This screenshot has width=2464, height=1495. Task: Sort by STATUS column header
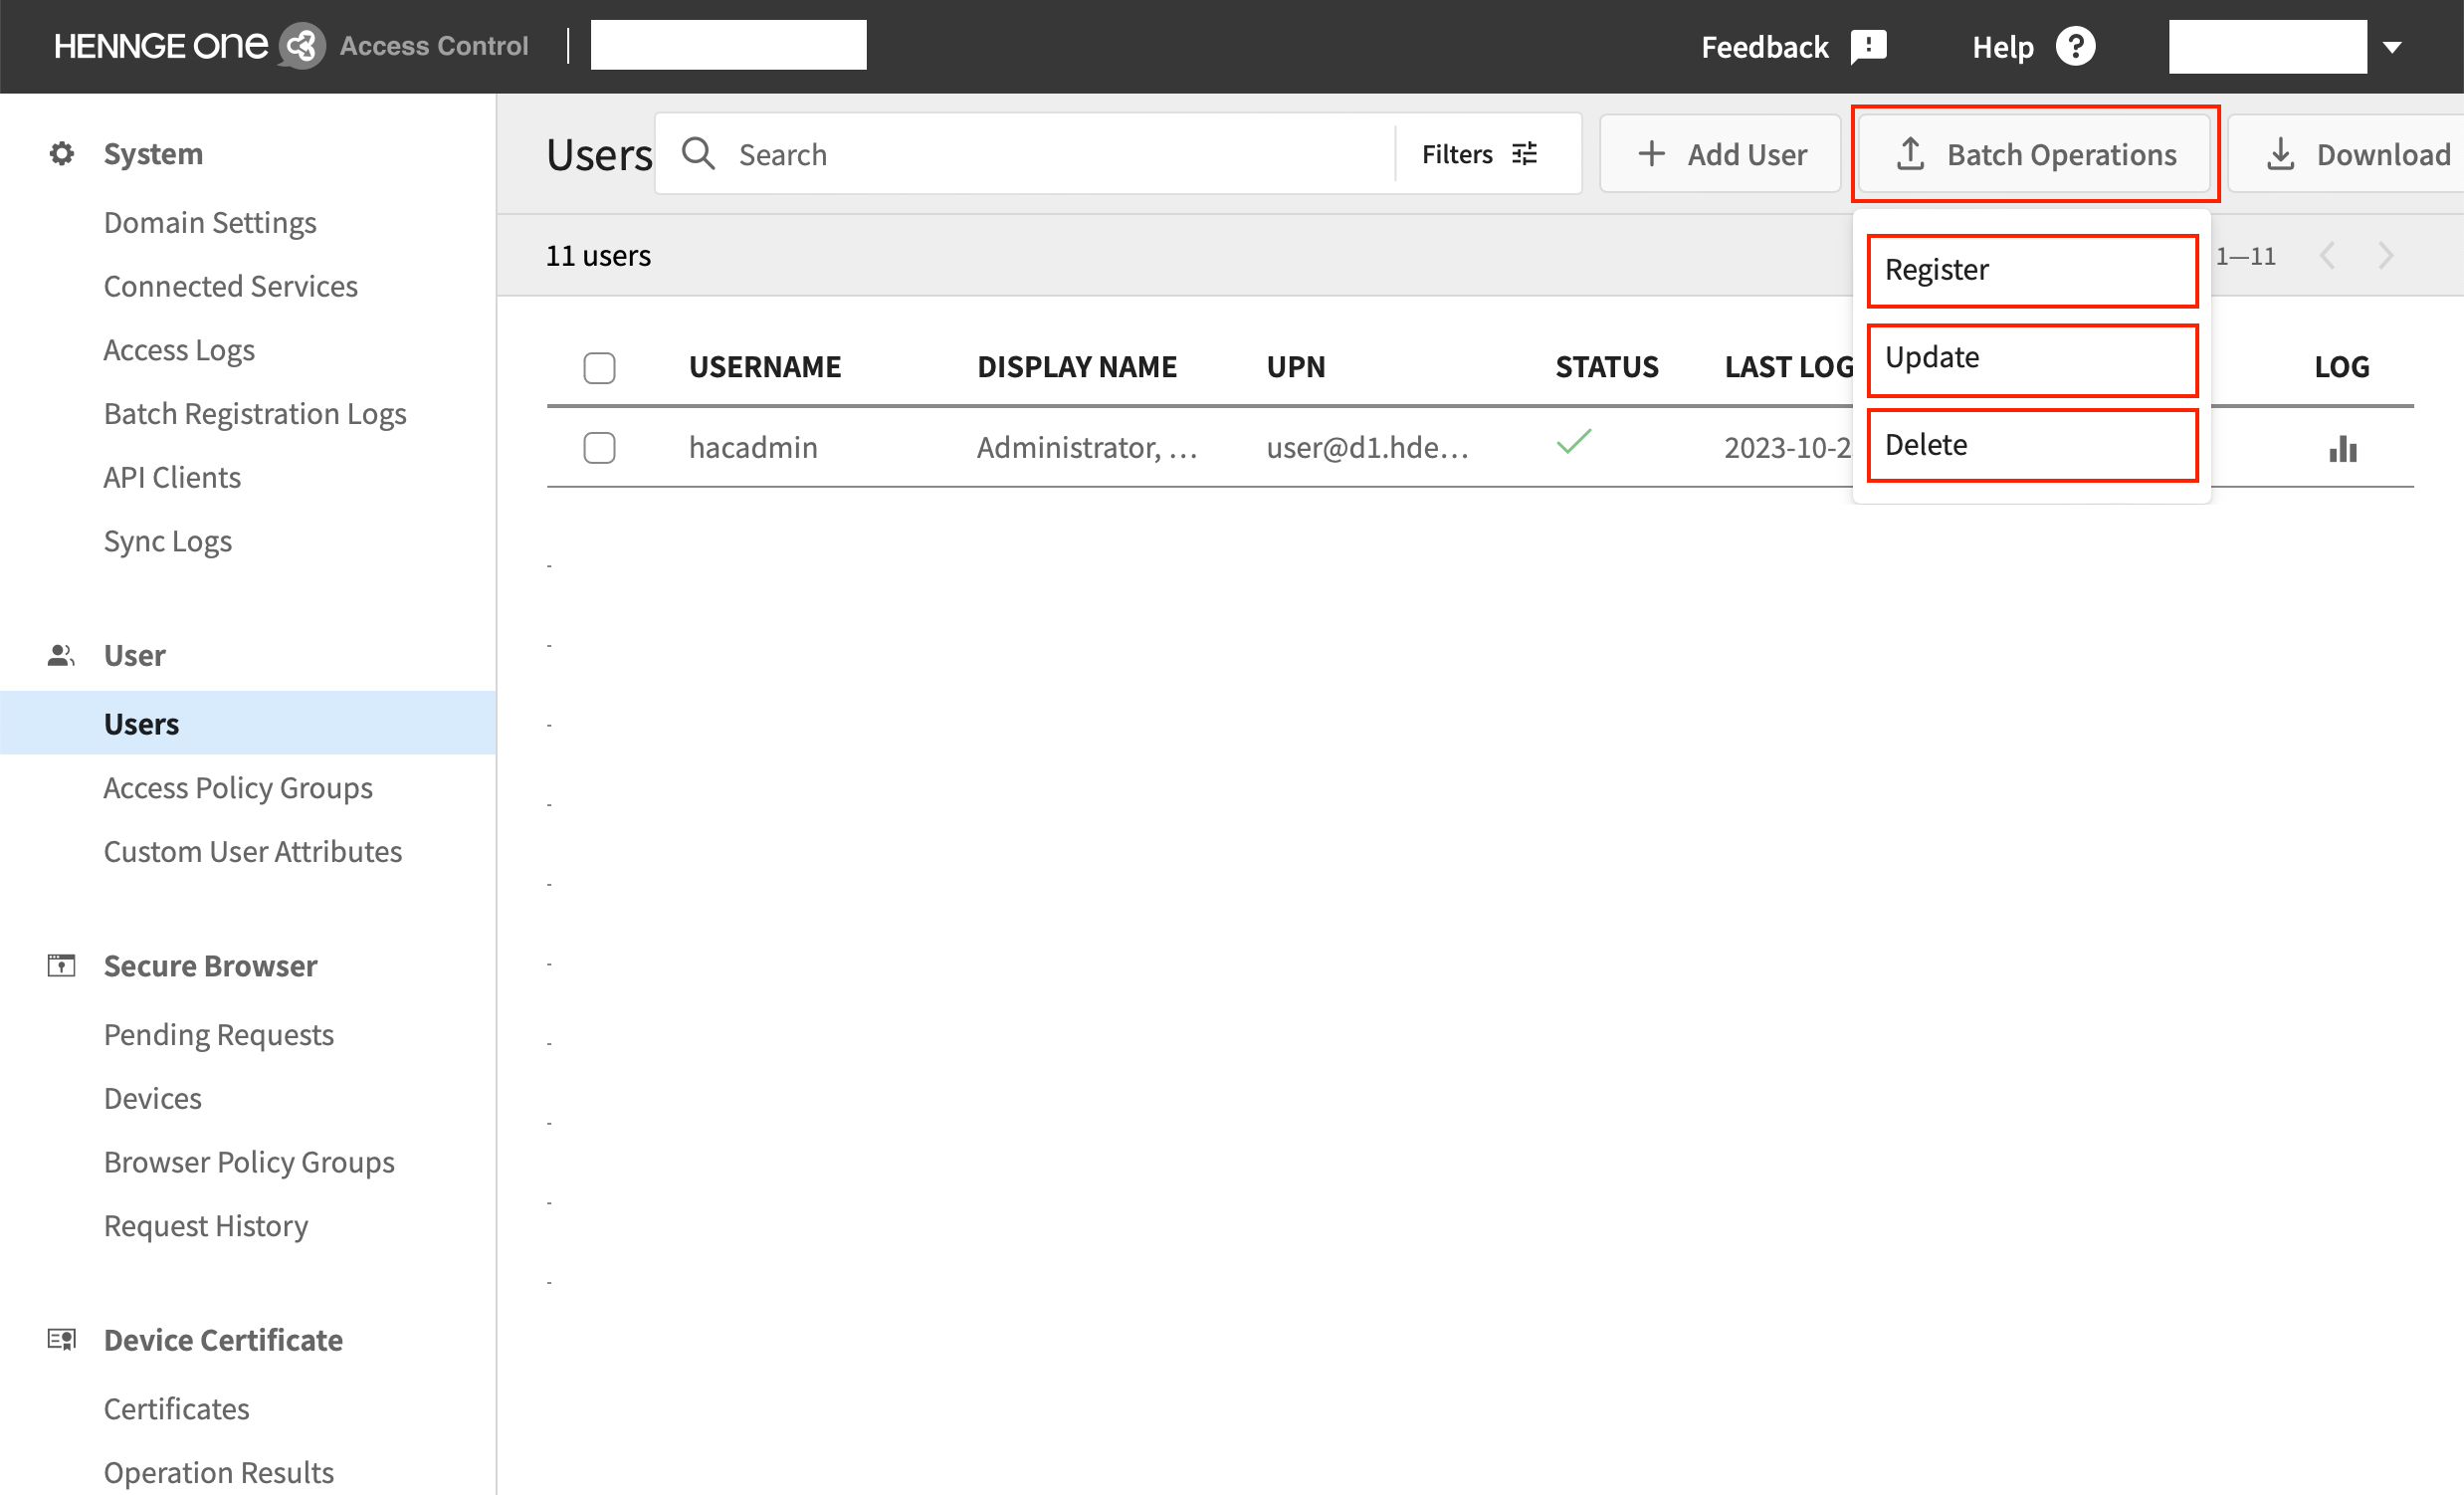(1606, 367)
